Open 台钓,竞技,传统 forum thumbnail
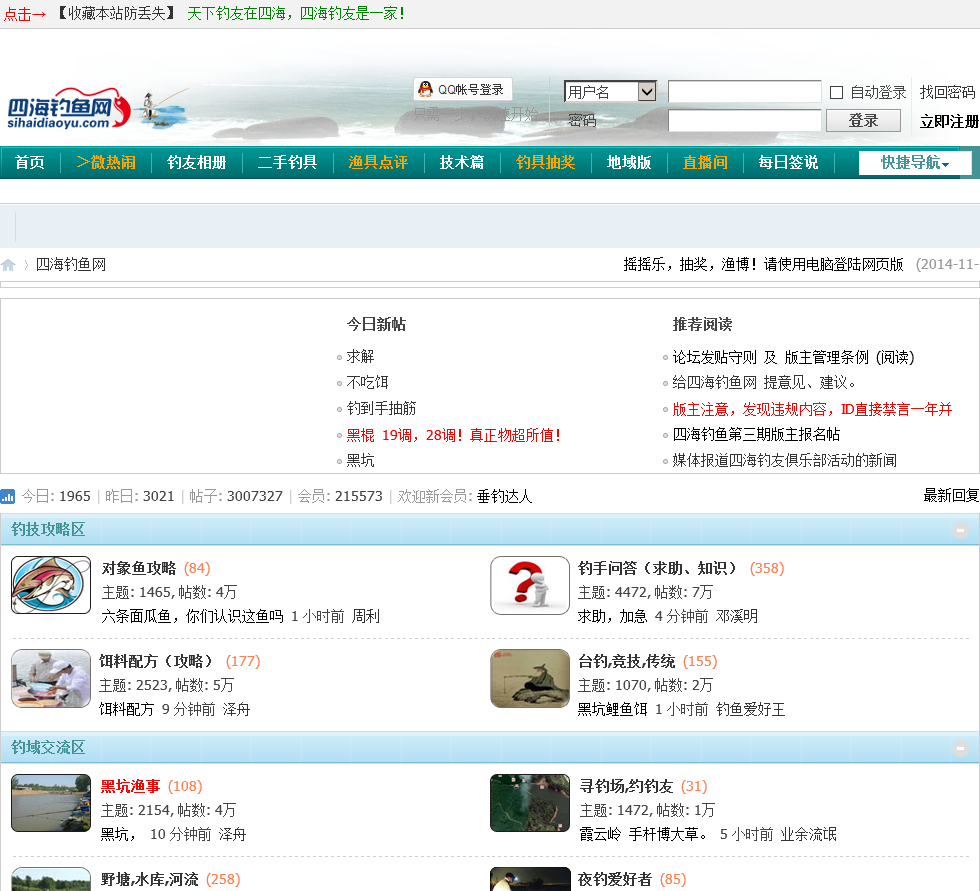980x891 pixels. point(530,678)
